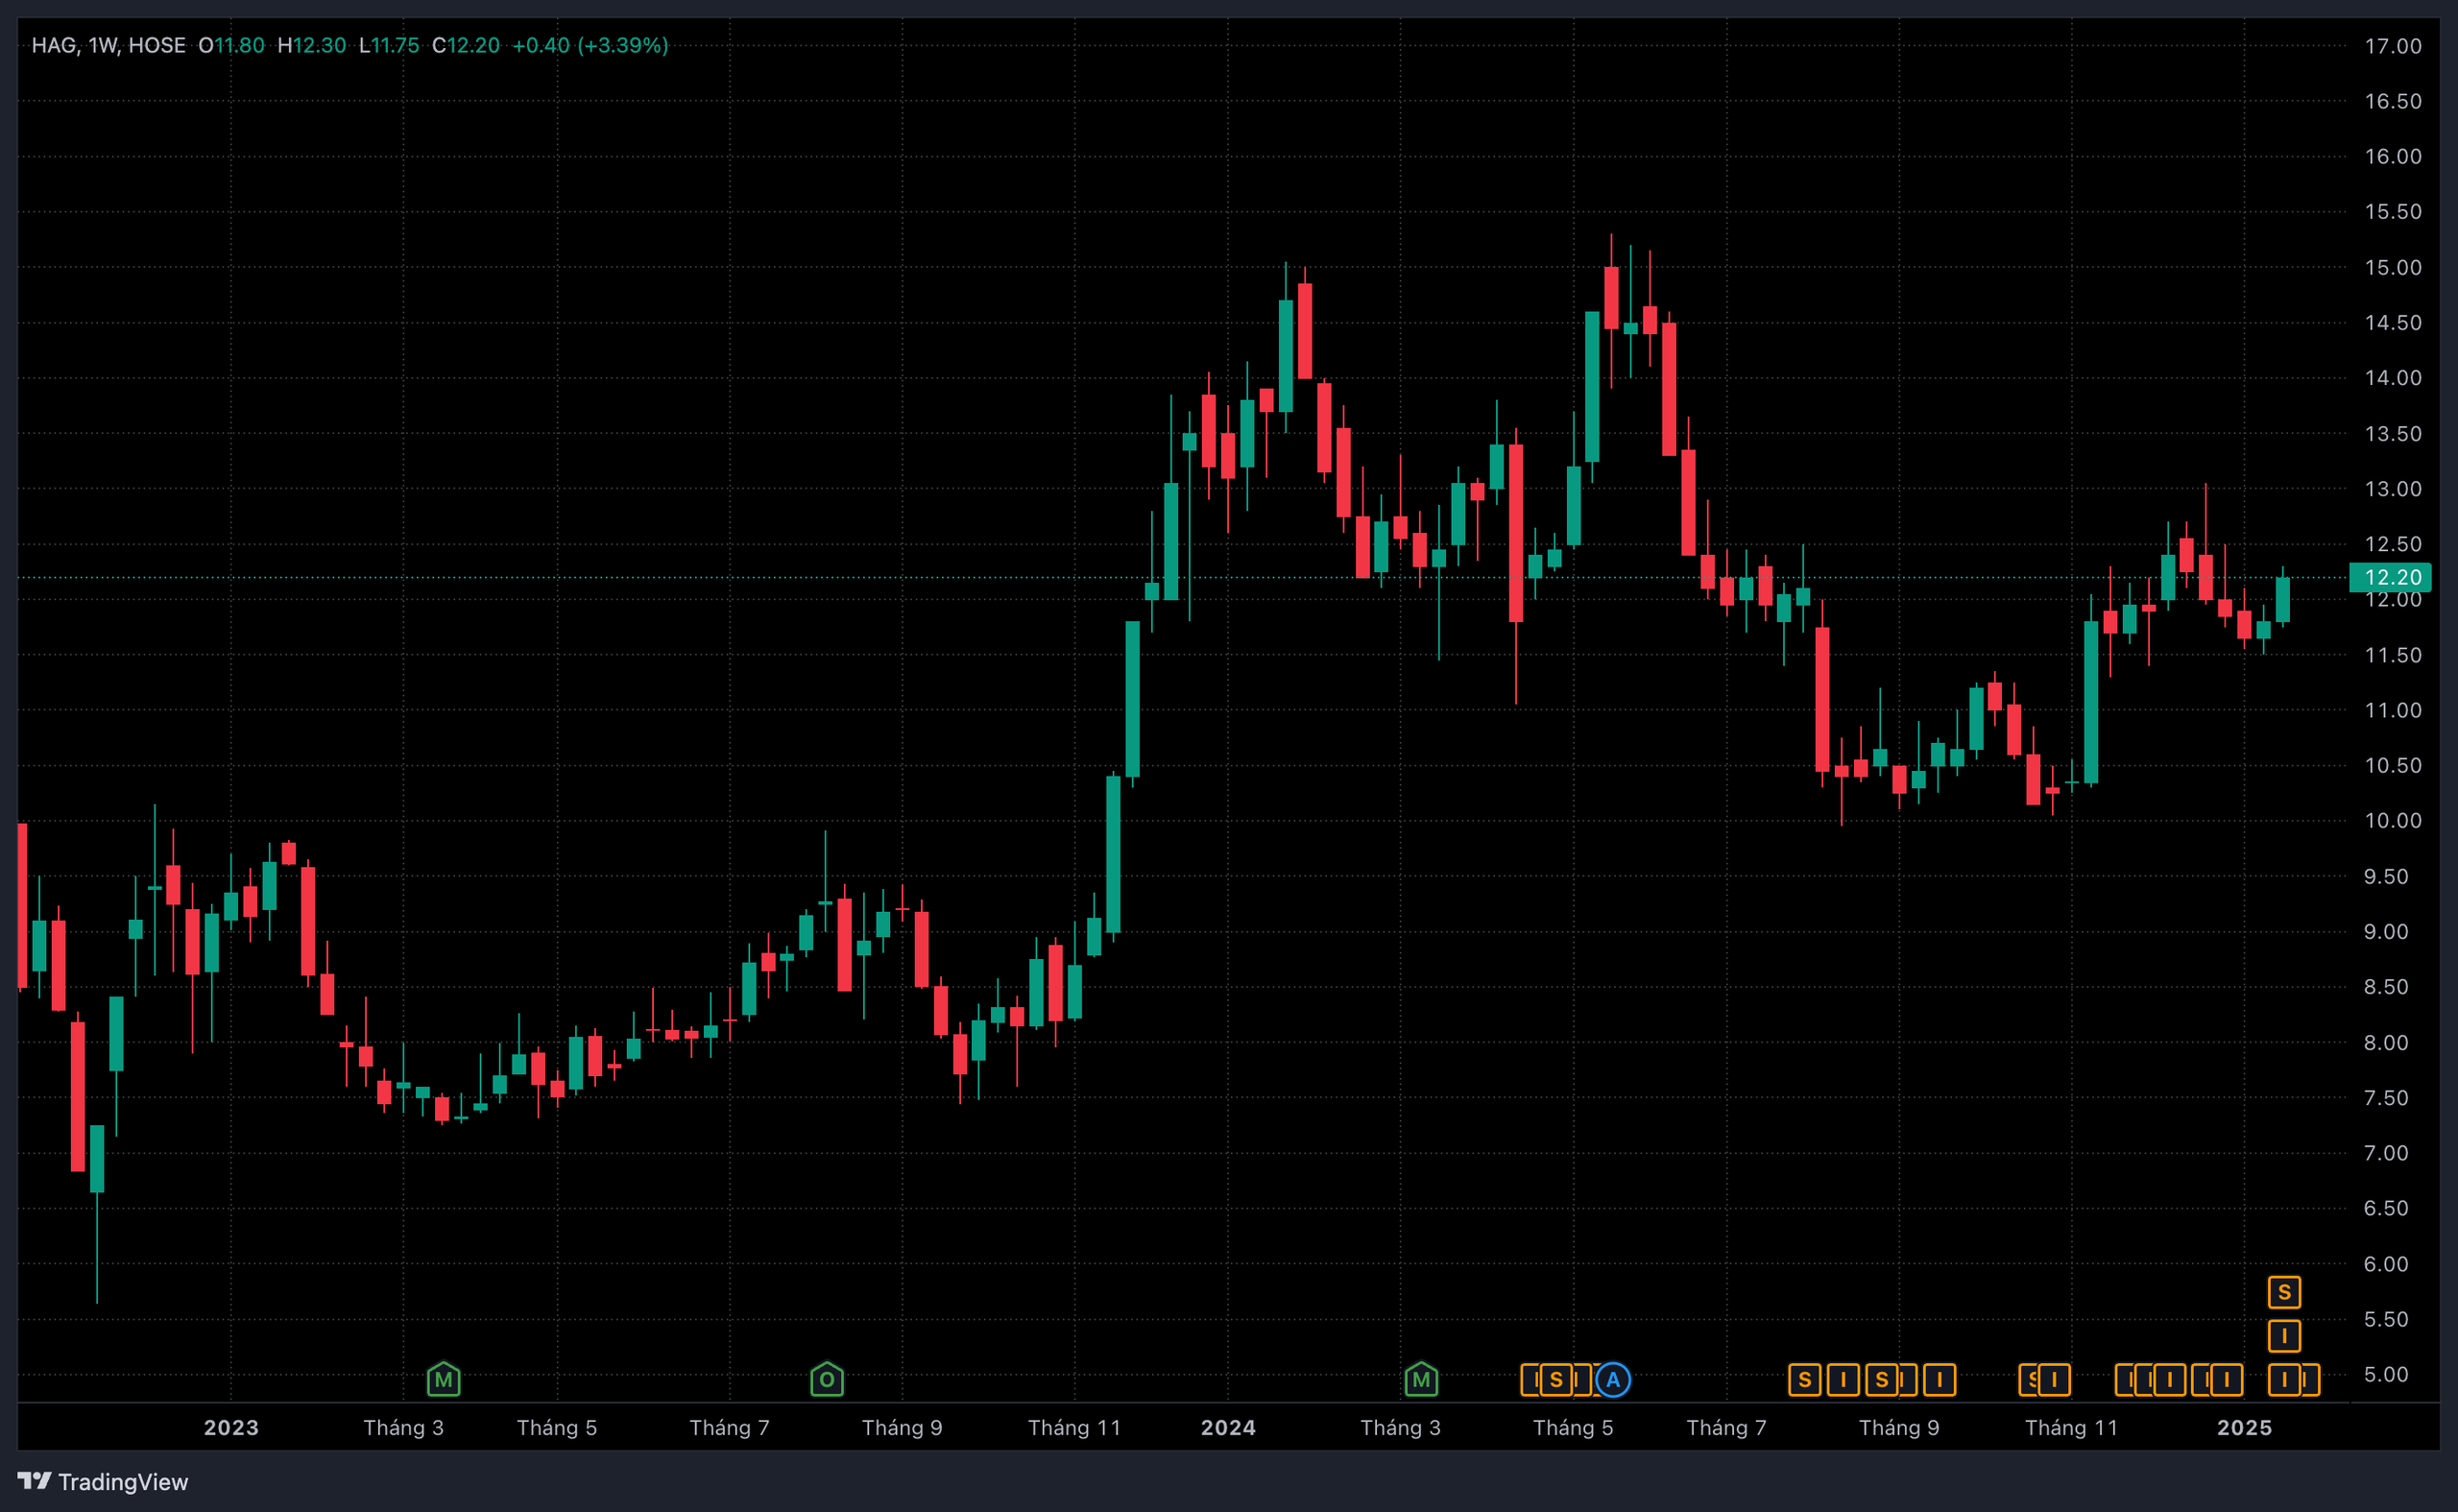Click the blue circular A marker

[x=1612, y=1380]
